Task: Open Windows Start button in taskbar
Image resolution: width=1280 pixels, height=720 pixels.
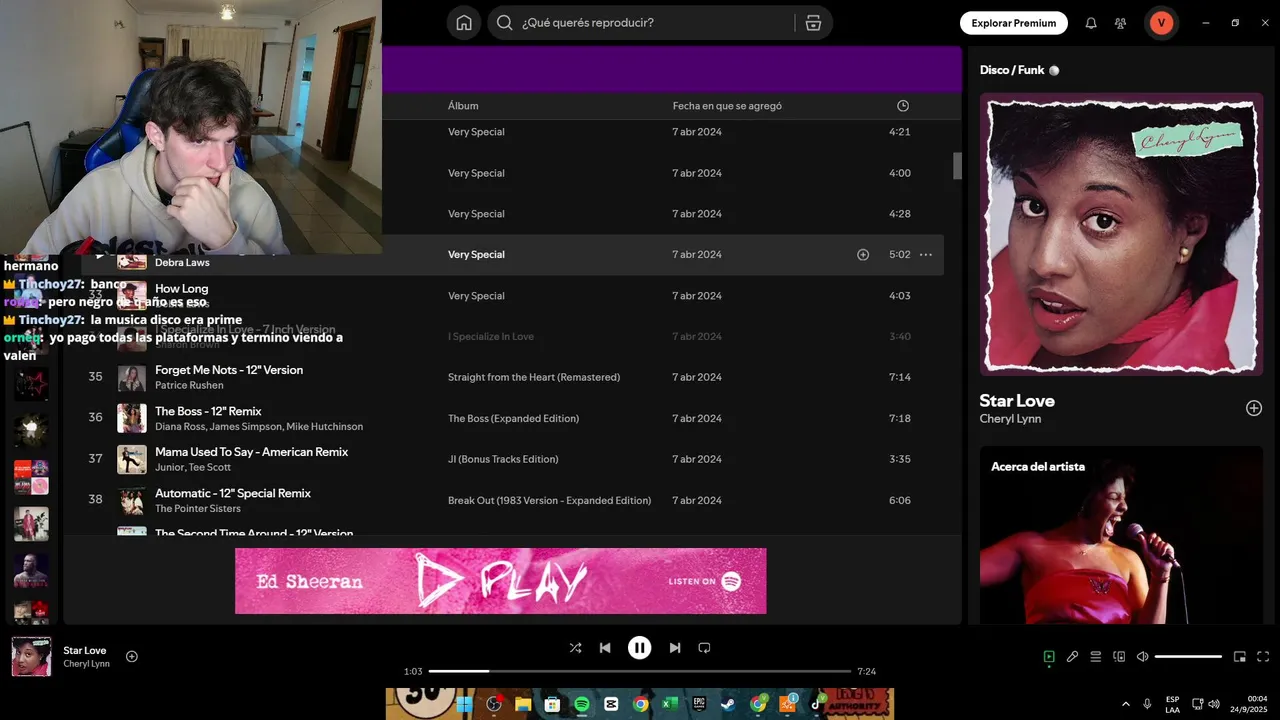Action: tap(465, 704)
